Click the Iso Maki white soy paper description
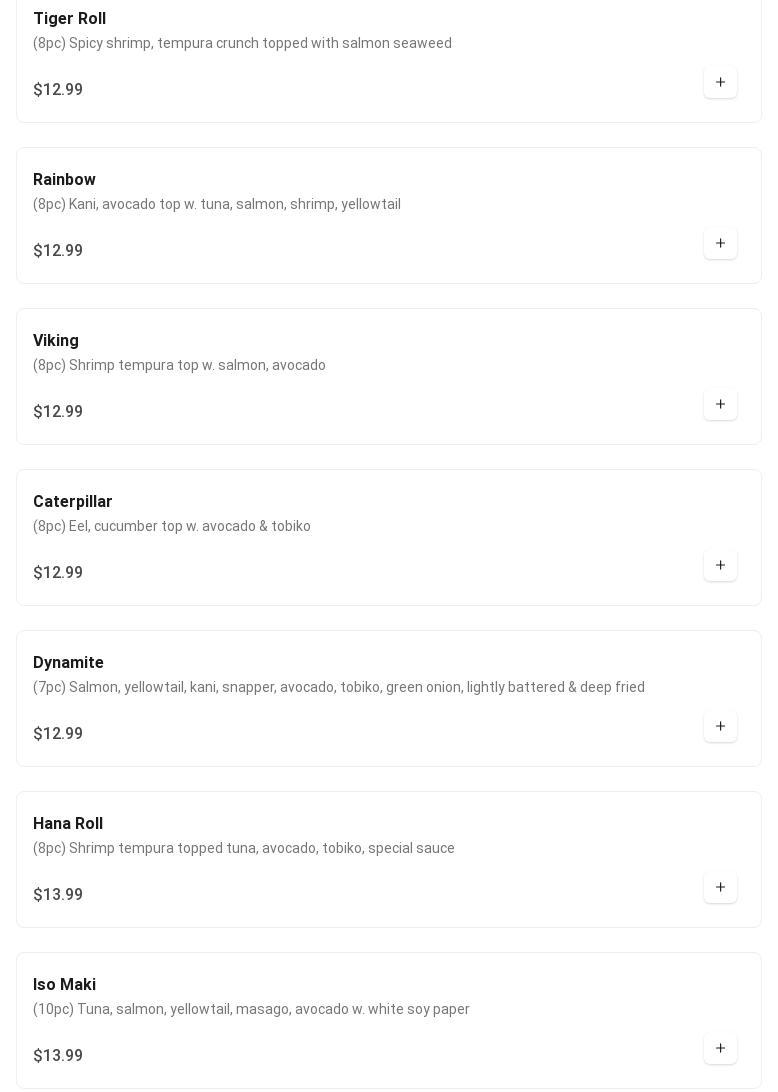 (x=251, y=1009)
